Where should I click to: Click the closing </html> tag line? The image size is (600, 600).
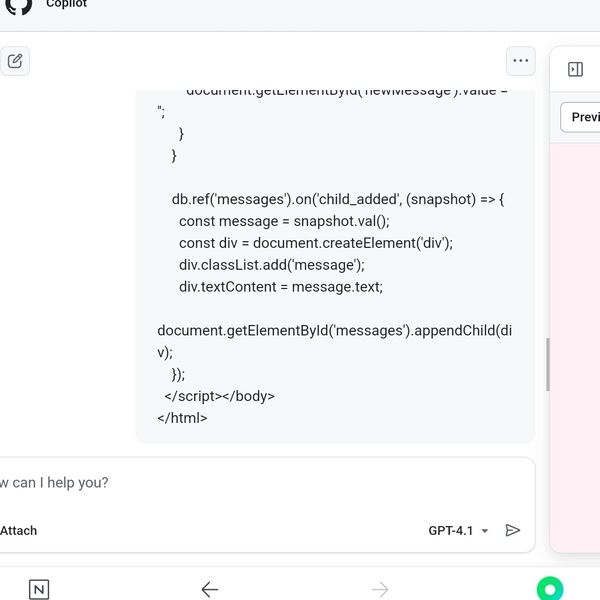pyautogui.click(x=182, y=418)
